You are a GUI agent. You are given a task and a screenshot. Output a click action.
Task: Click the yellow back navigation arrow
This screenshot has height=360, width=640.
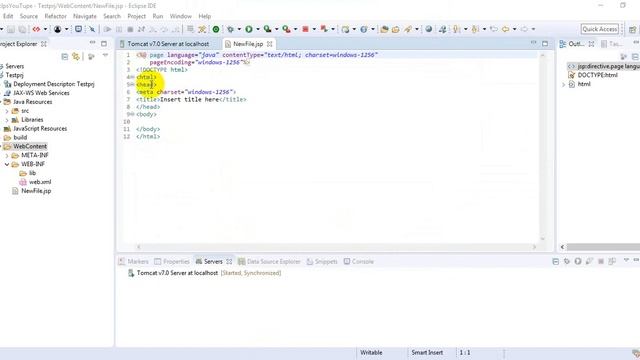pyautogui.click(x=505, y=29)
